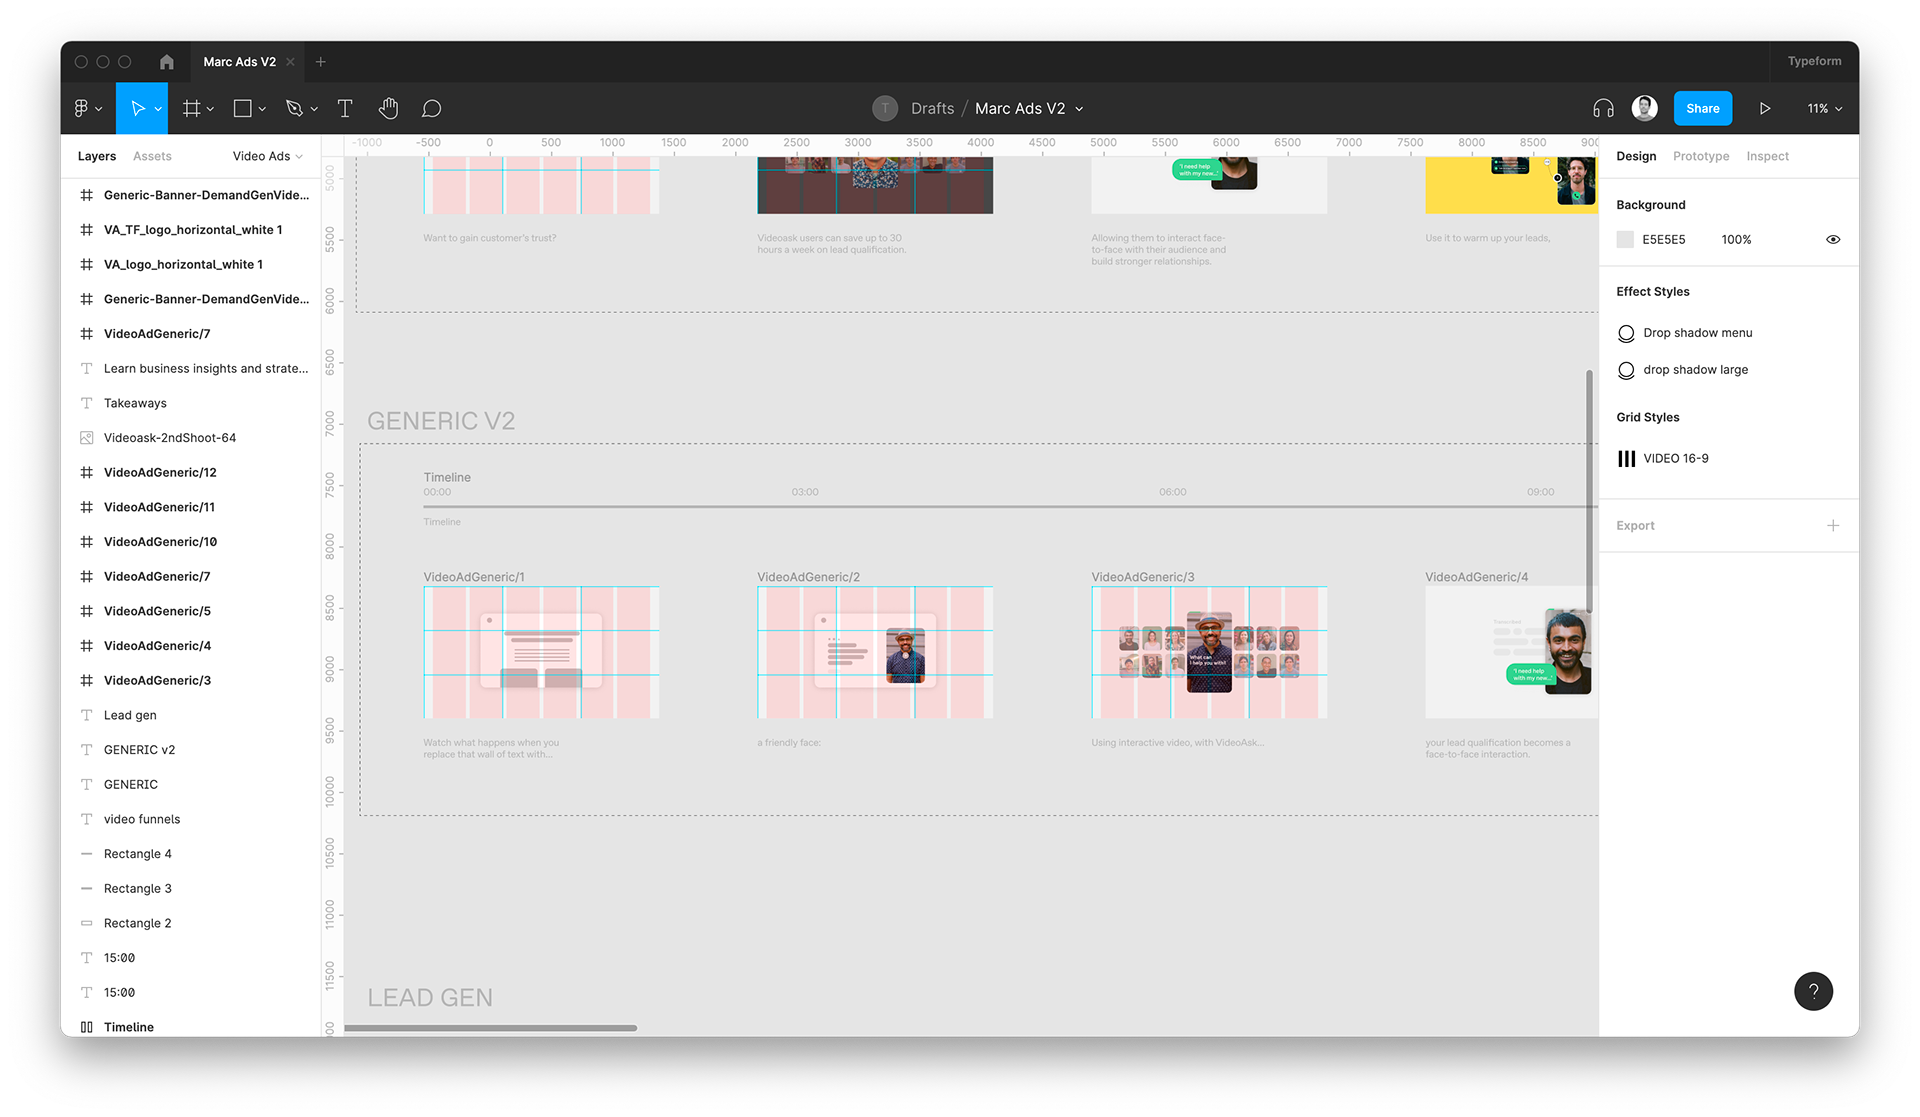Click the headphones audio icon
The height and width of the screenshot is (1117, 1920).
pos(1603,108)
